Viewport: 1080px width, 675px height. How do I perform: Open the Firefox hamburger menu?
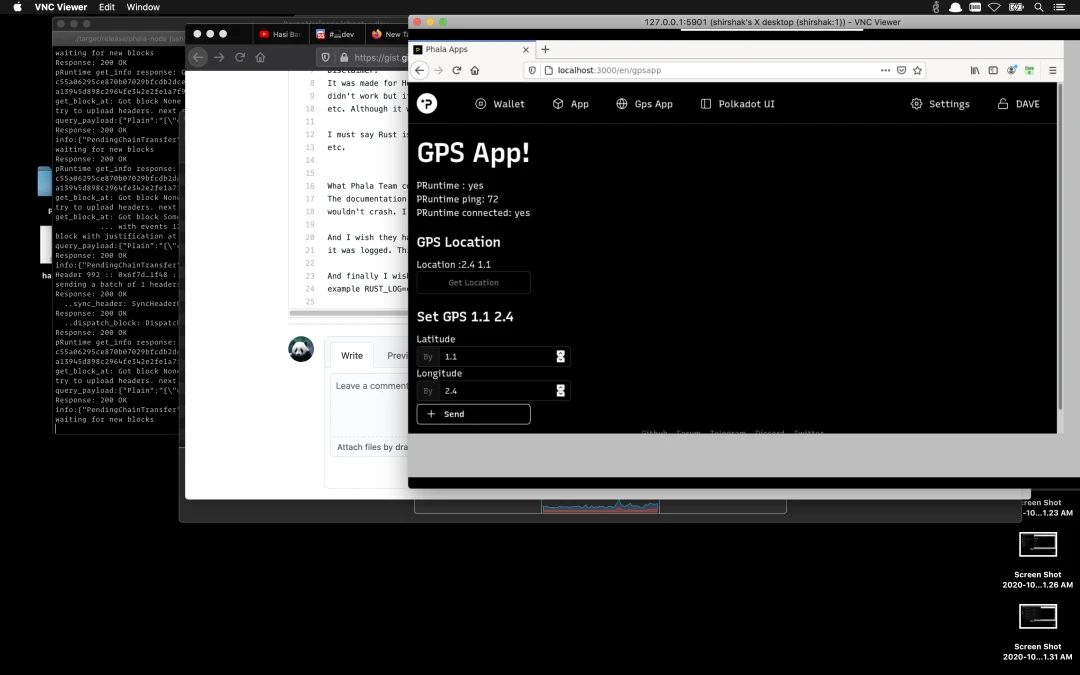click(x=1052, y=70)
